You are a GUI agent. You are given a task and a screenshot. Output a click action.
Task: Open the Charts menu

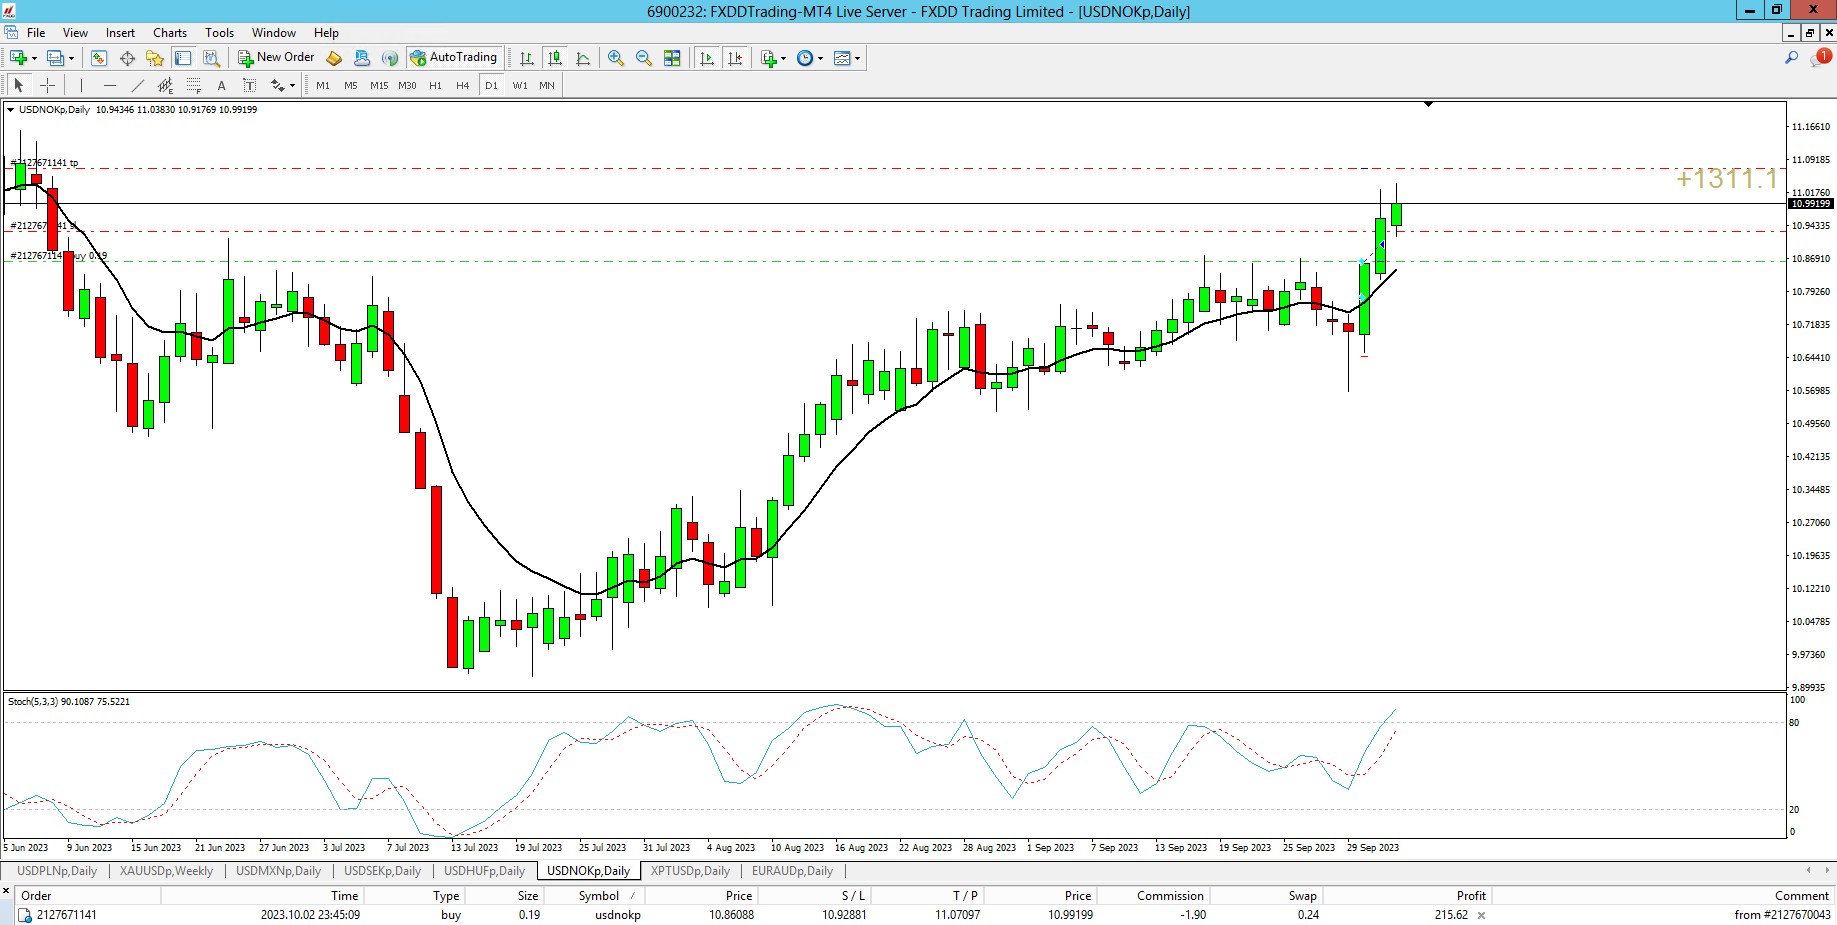tap(170, 32)
